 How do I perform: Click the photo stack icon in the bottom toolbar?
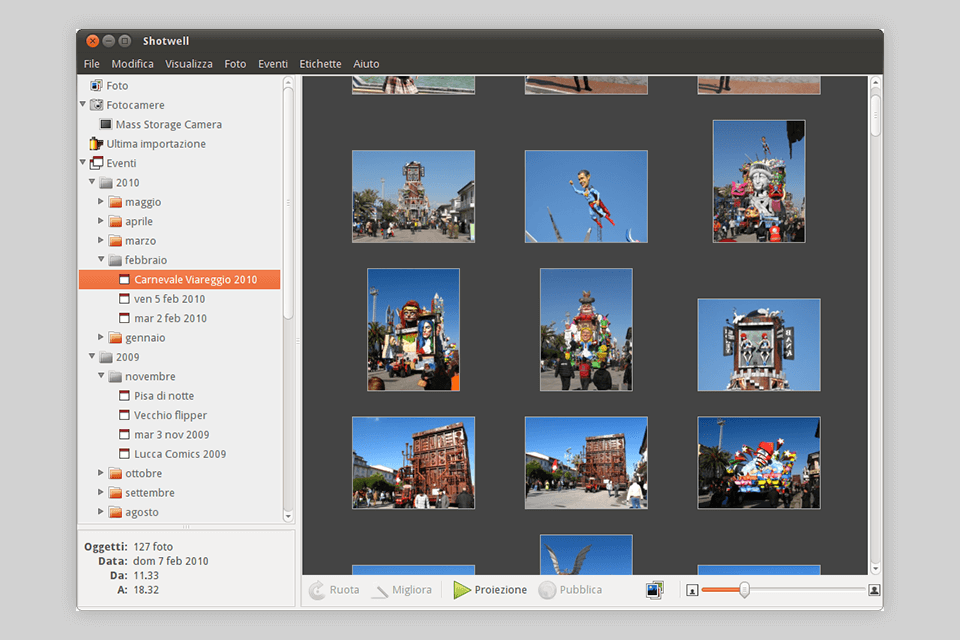point(655,590)
